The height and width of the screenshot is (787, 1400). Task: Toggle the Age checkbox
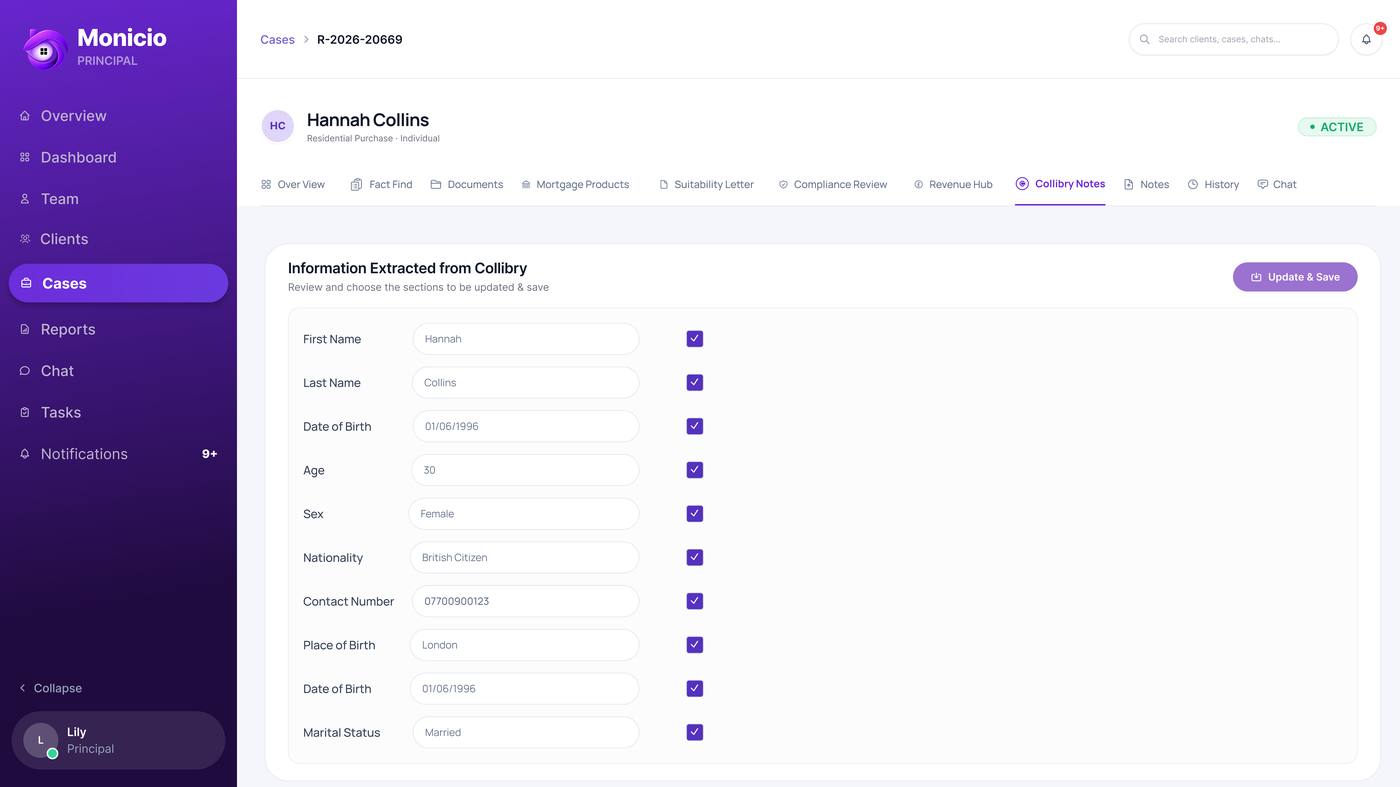(x=695, y=470)
